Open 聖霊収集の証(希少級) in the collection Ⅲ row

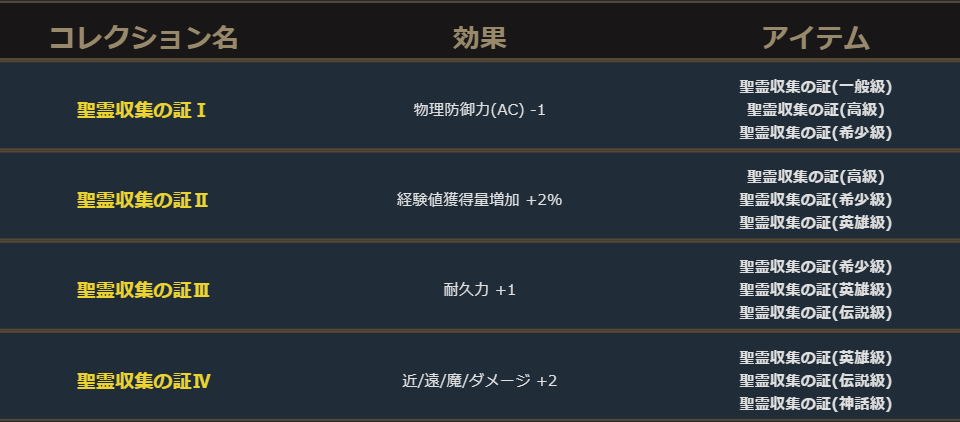(x=815, y=267)
